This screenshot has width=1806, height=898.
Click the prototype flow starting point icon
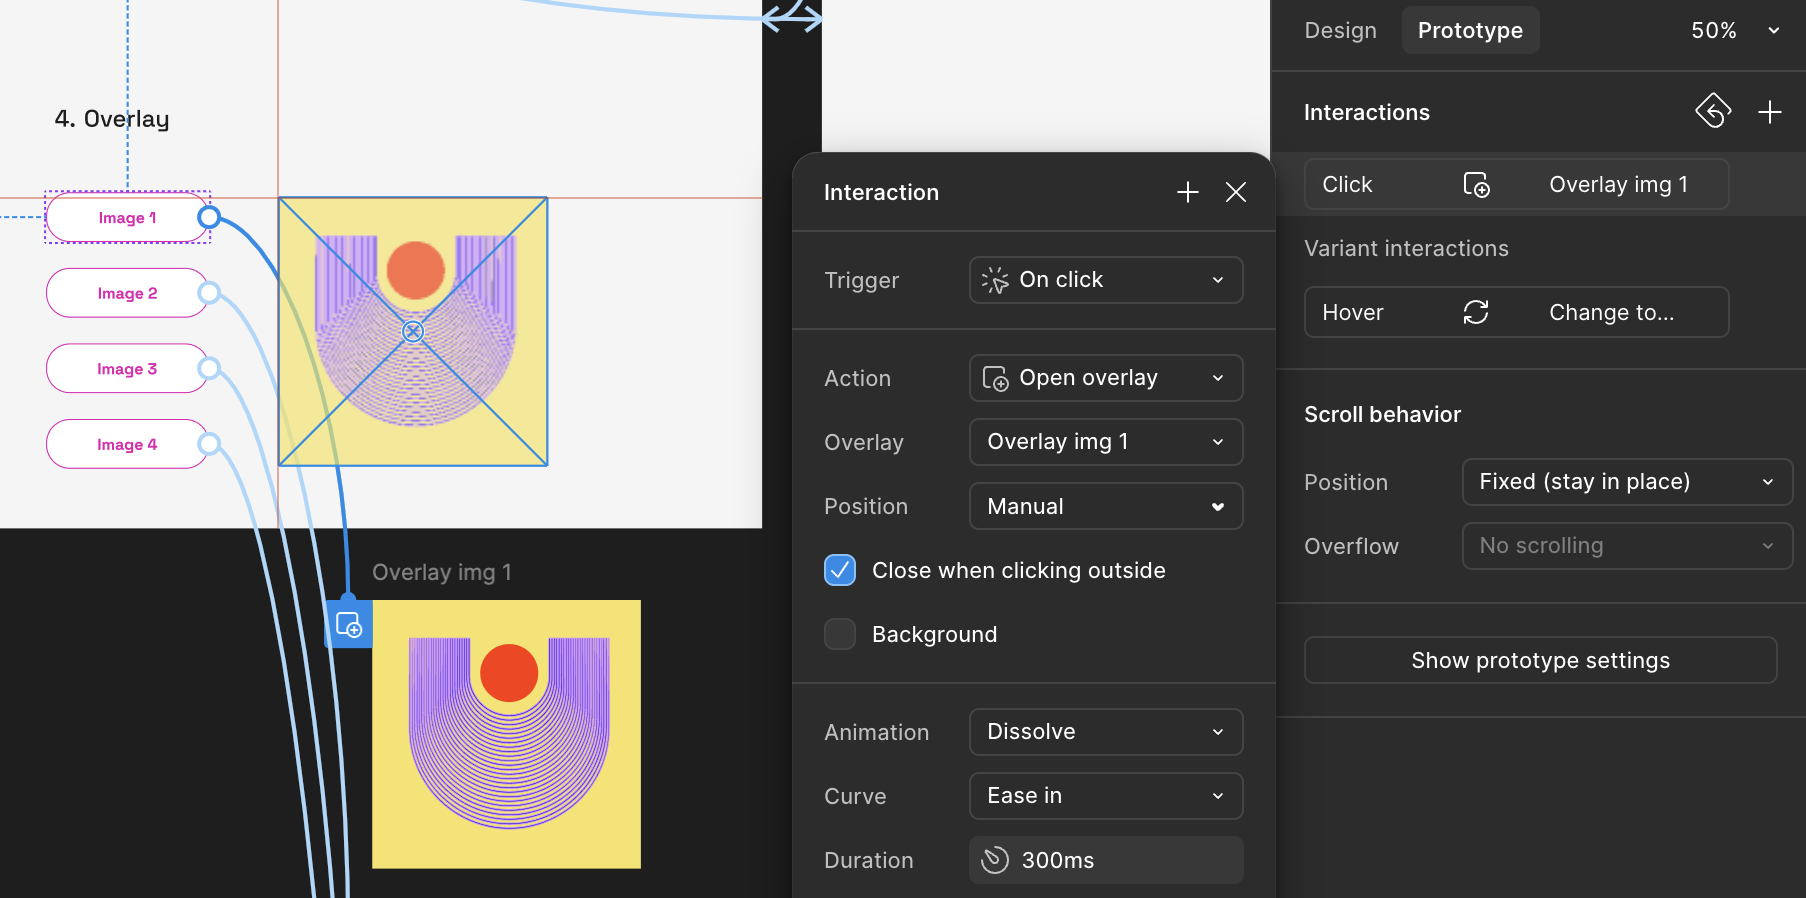pos(1712,111)
